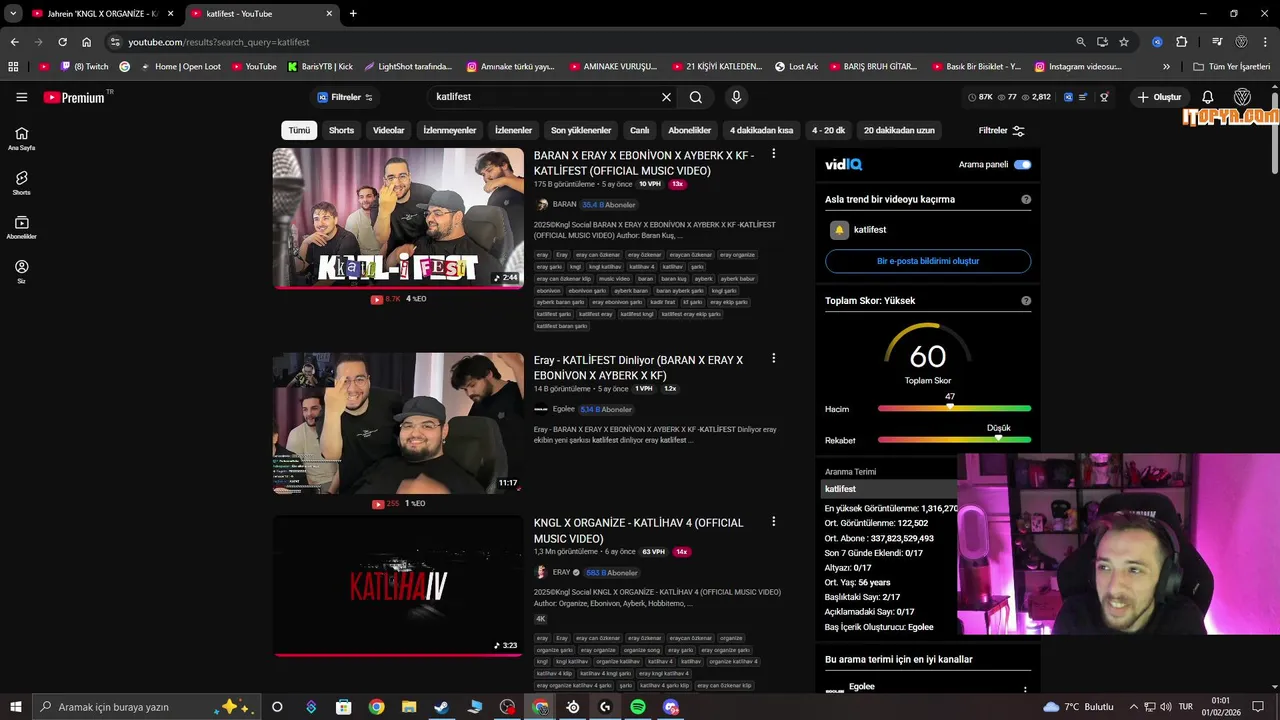The width and height of the screenshot is (1280, 720).
Task: Open Eray KATLİFEST Dinliyor thumbnail
Action: coord(398,423)
